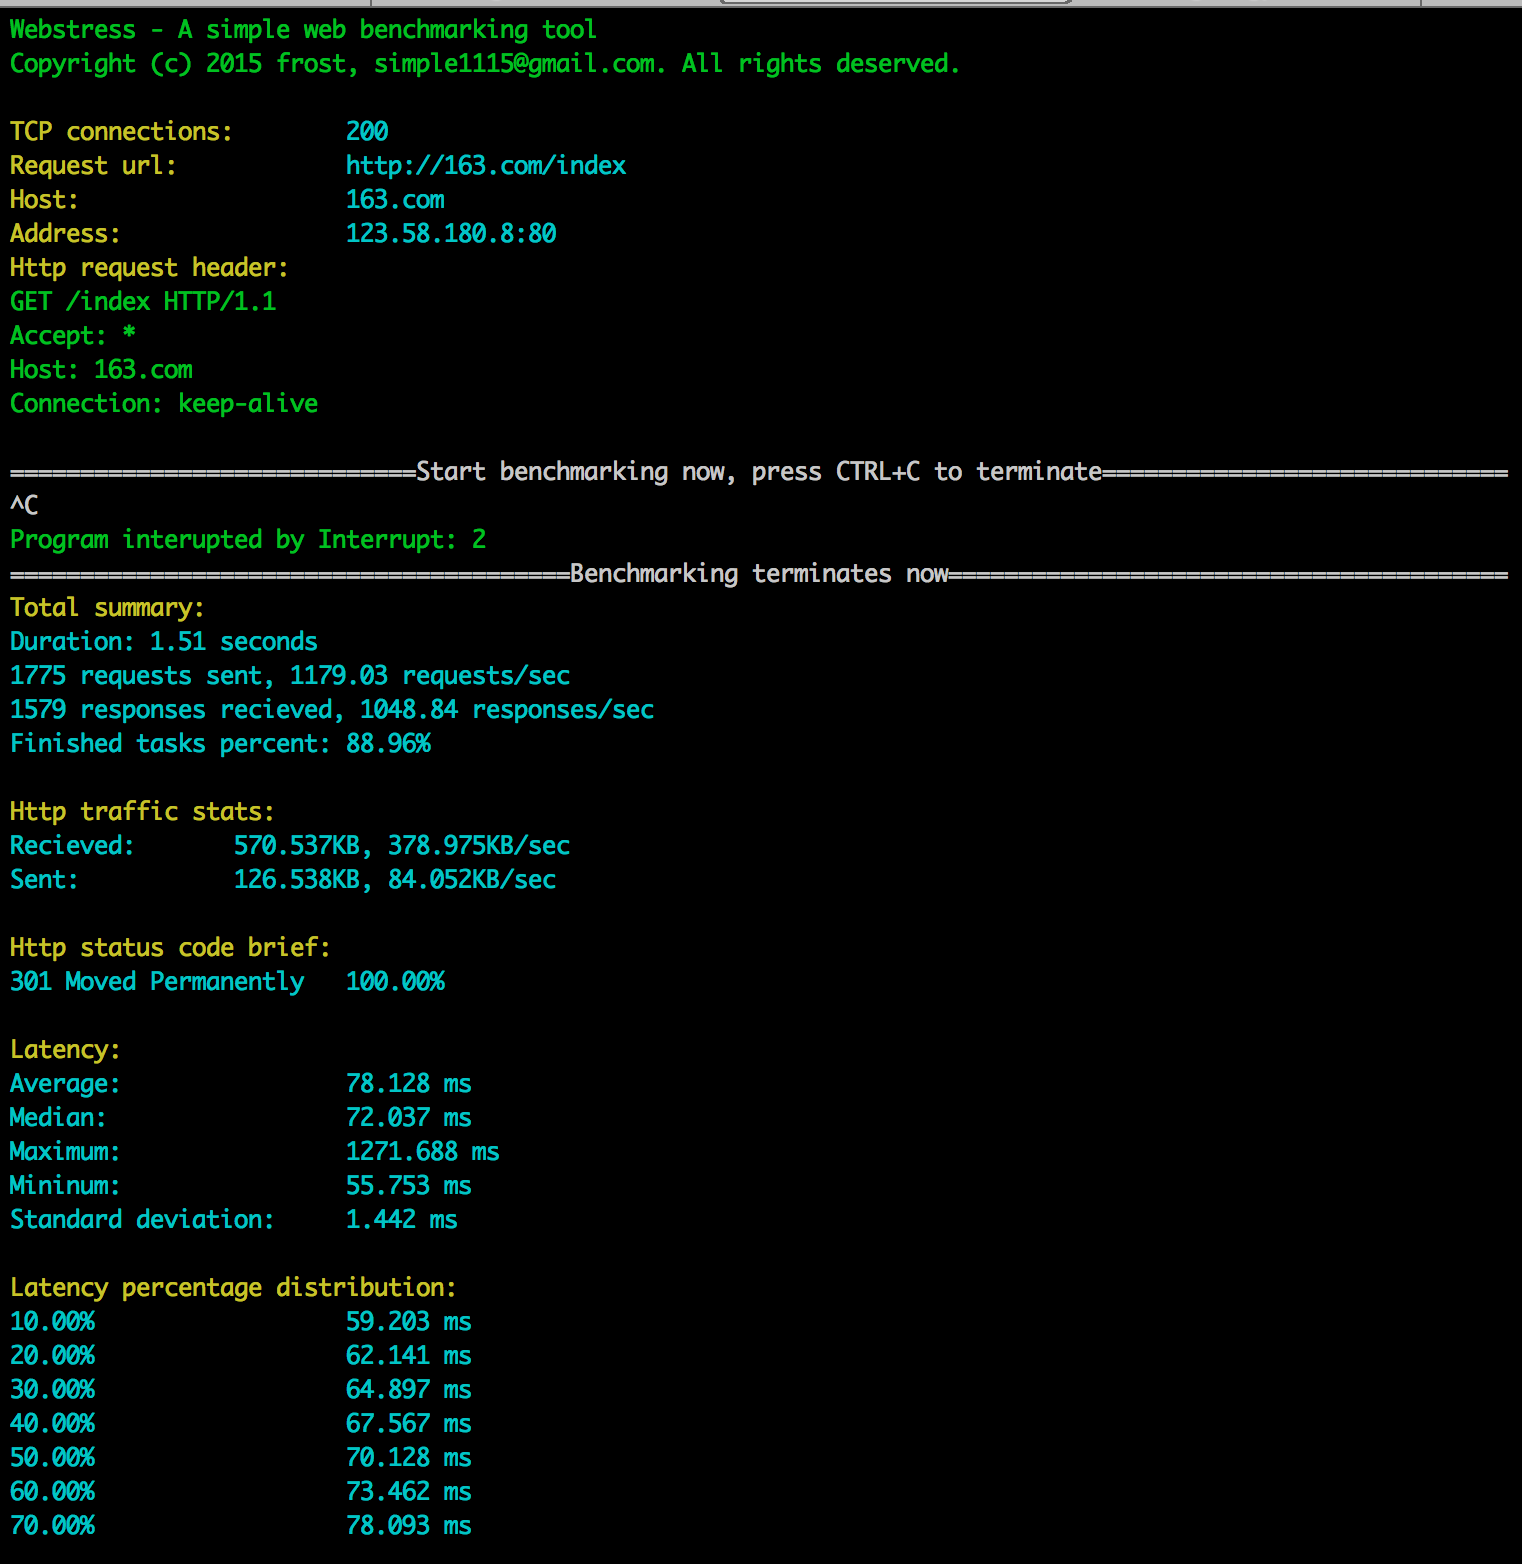The width and height of the screenshot is (1522, 1564).
Task: Click the TCP connections value 200
Action: click(367, 131)
